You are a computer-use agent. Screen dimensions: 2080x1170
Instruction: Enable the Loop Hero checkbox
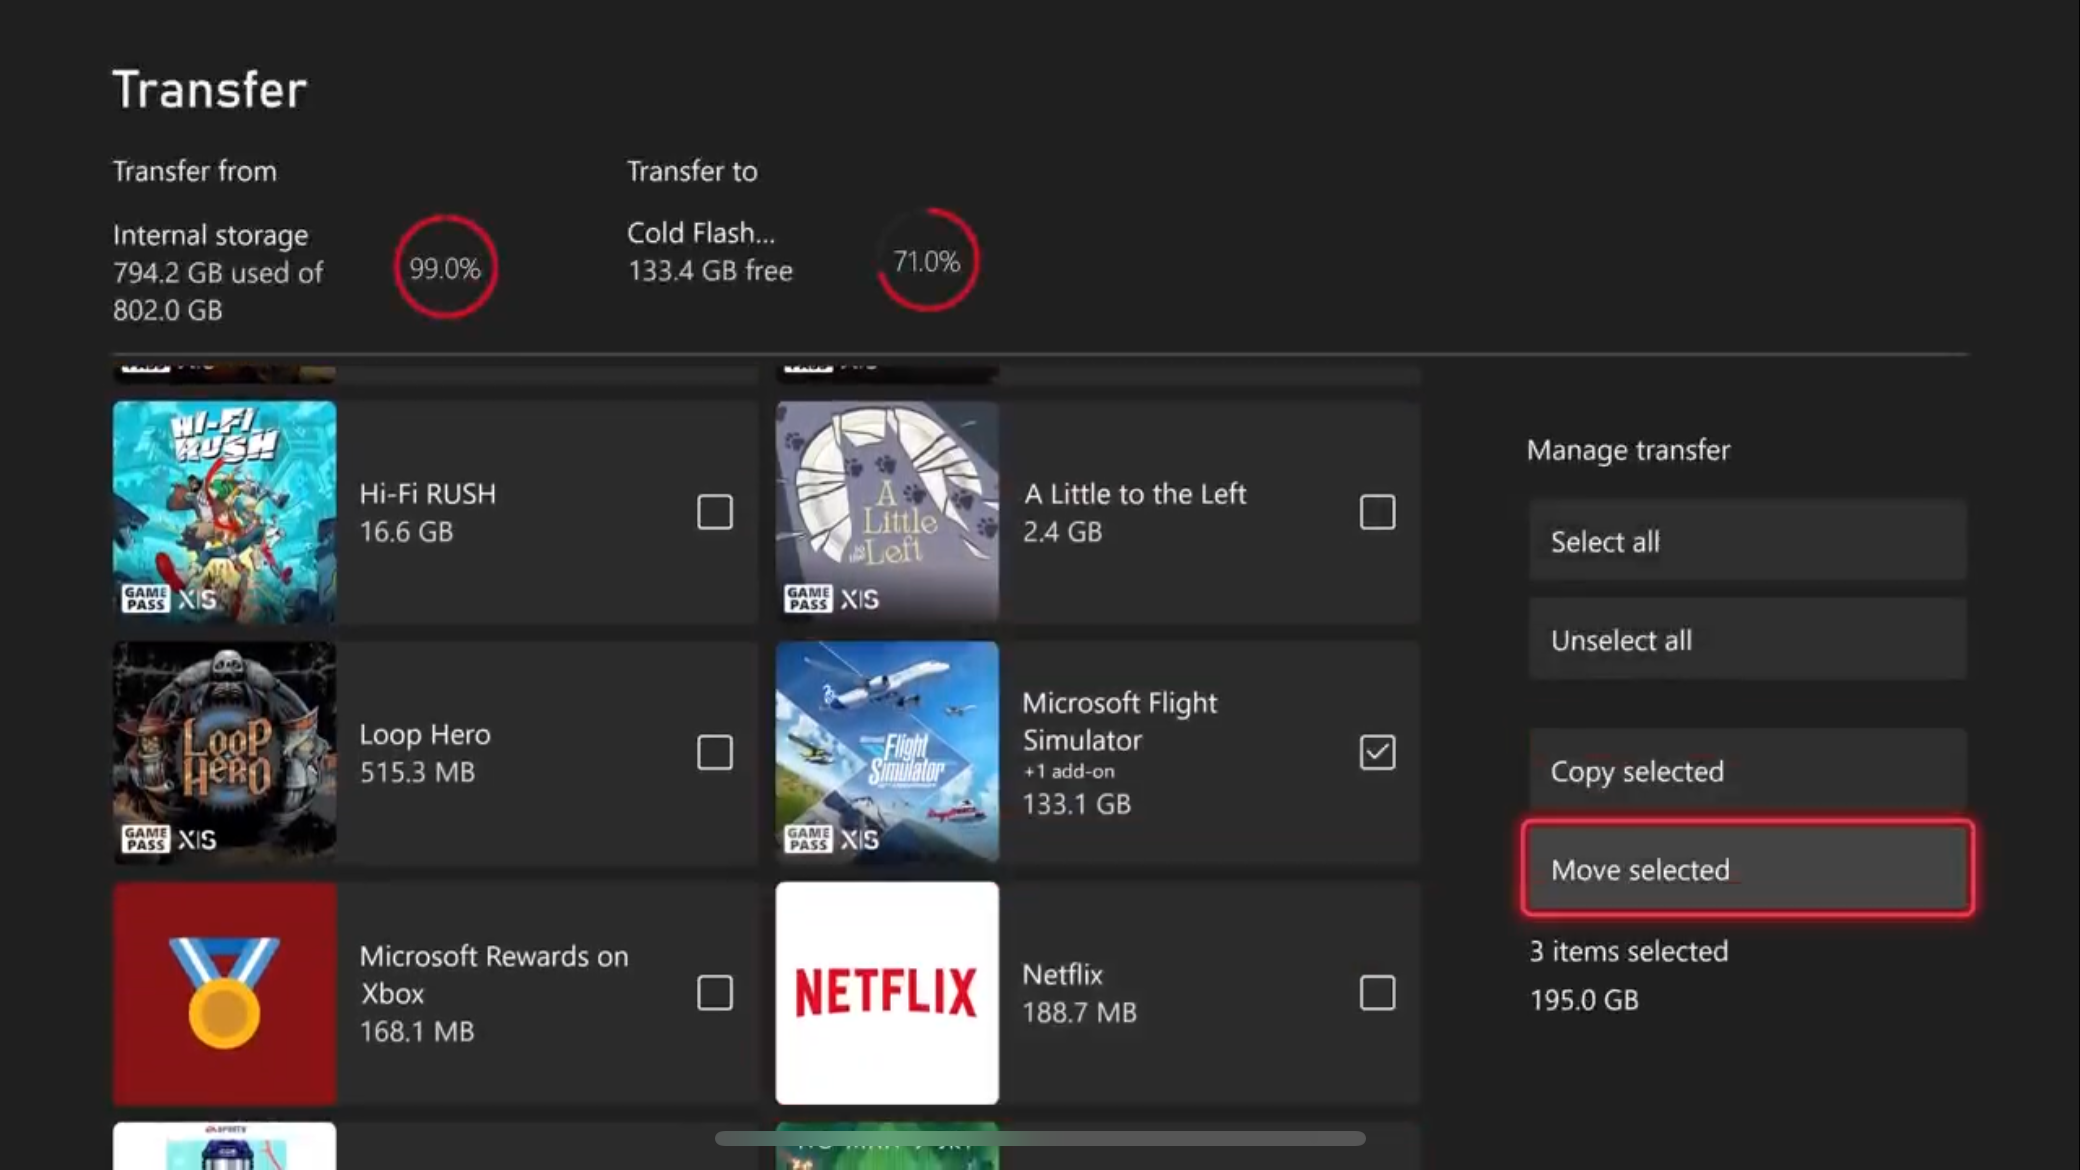[x=714, y=752]
